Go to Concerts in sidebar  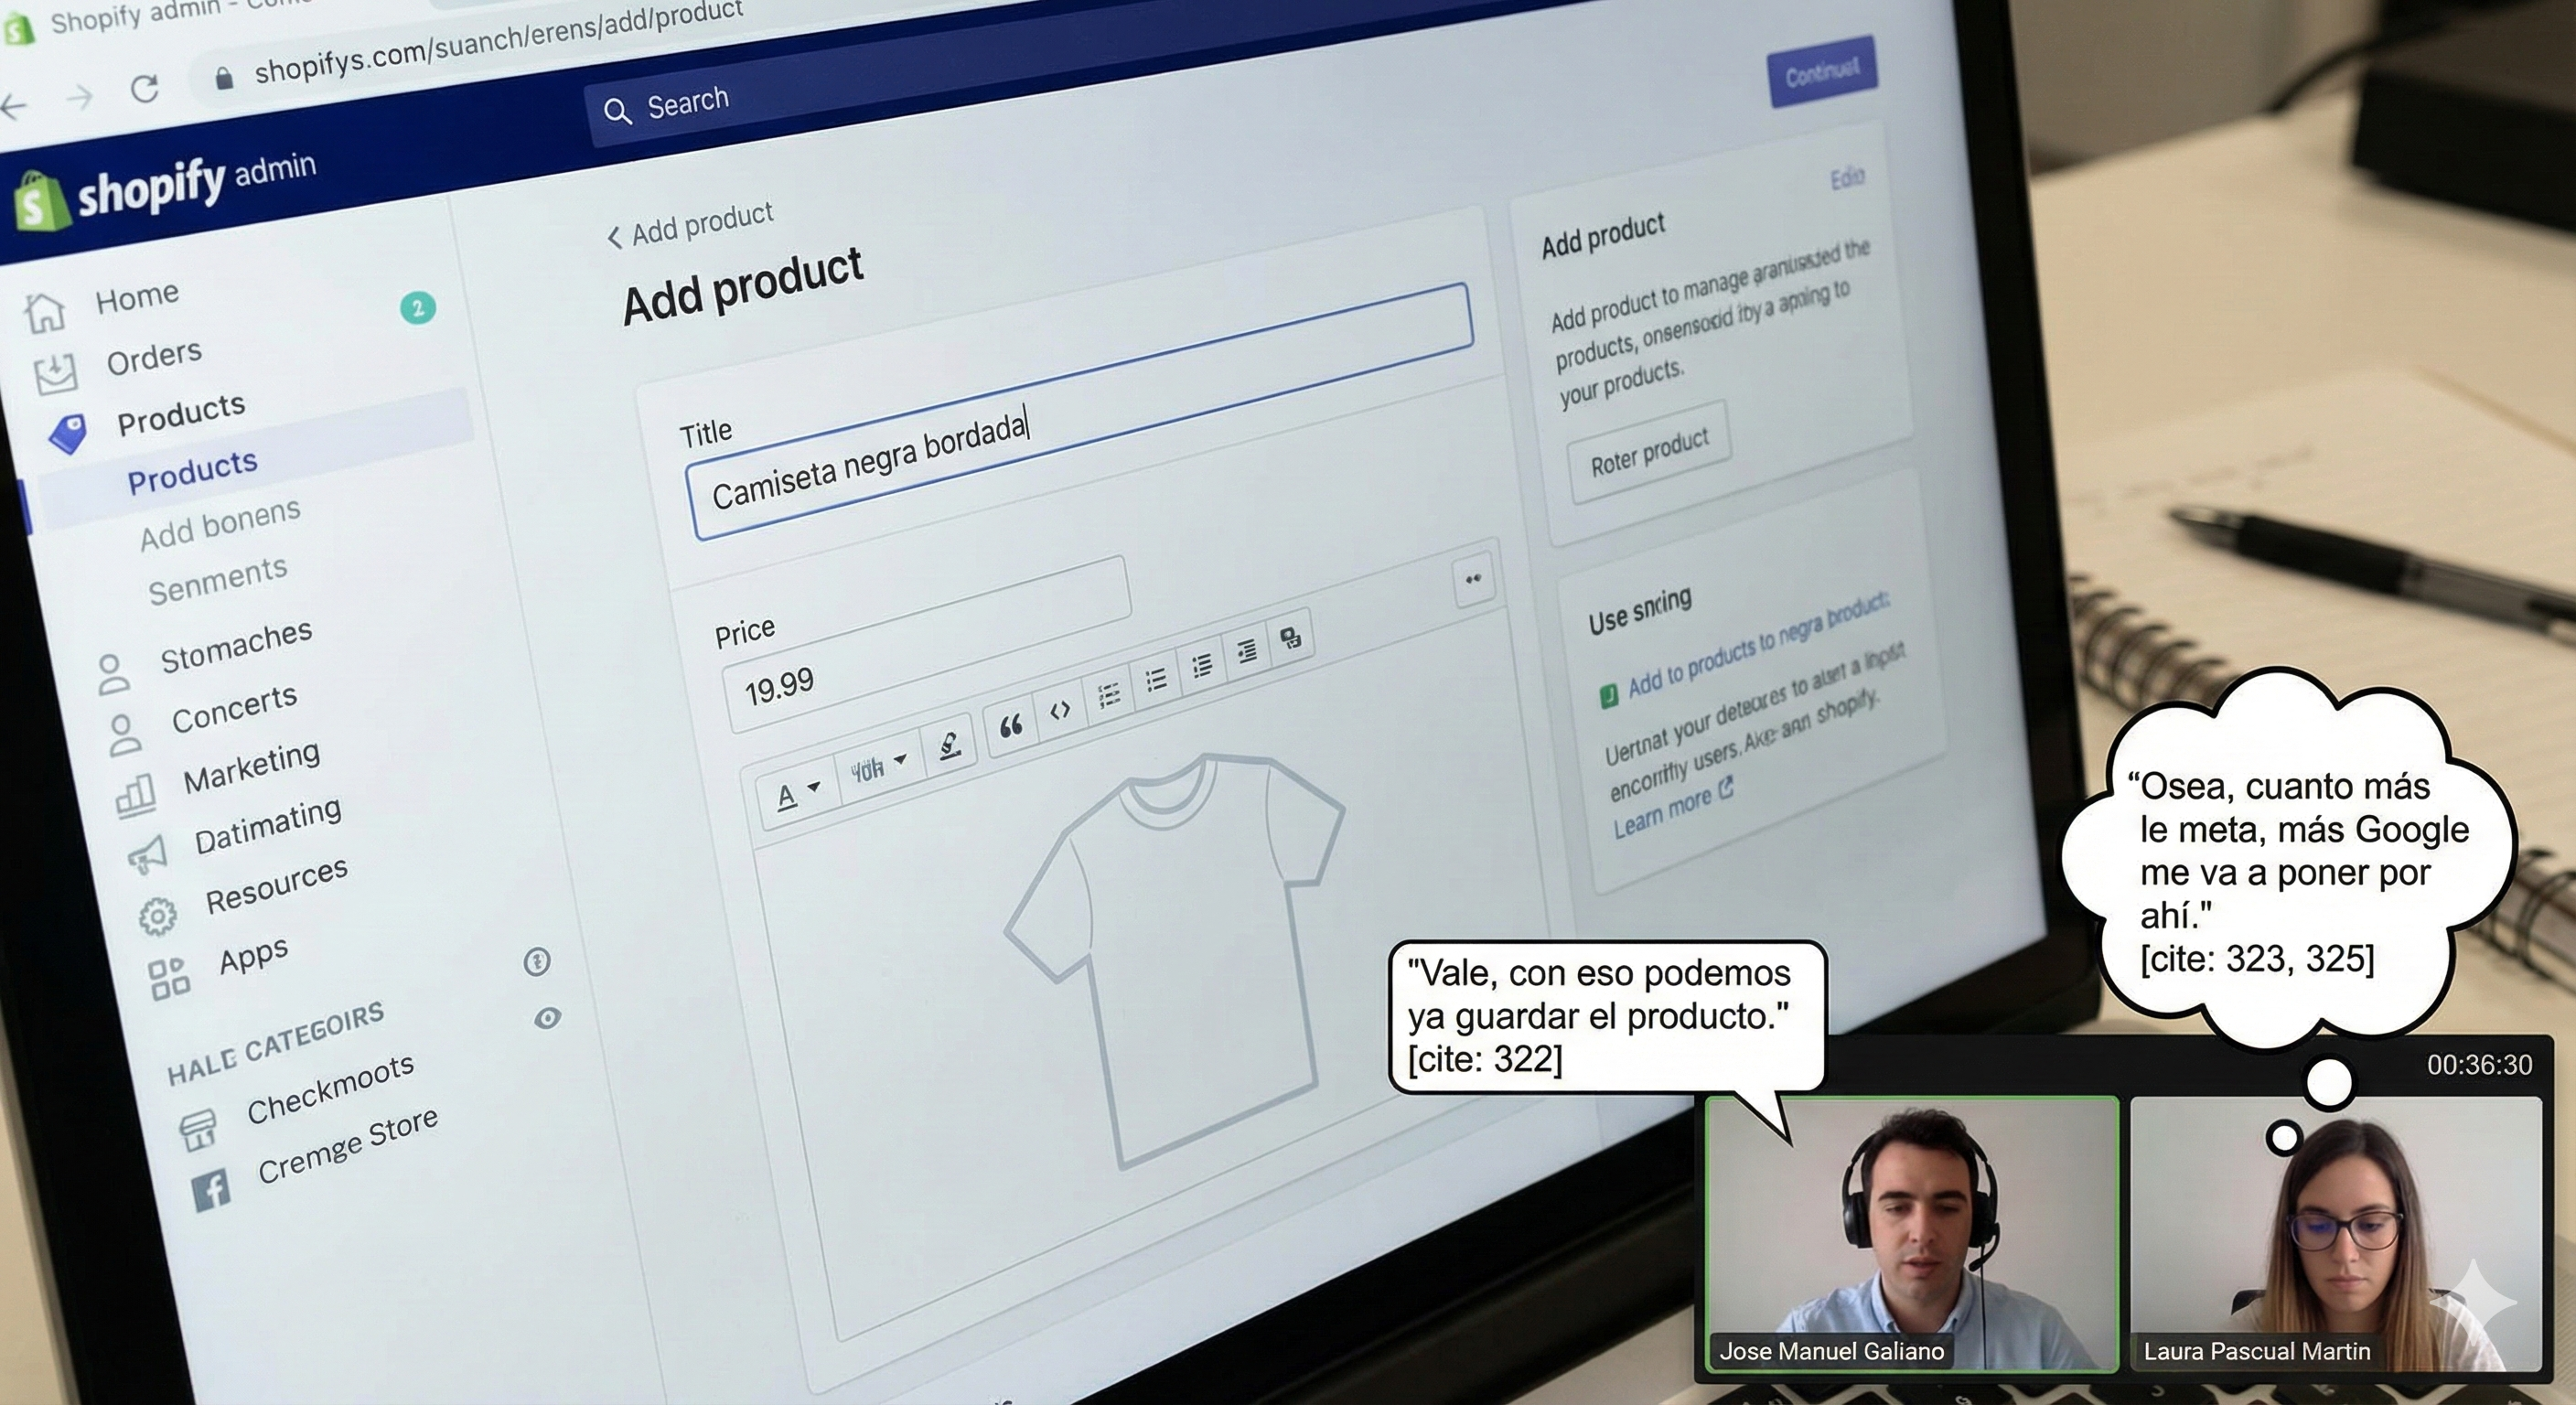[x=234, y=708]
